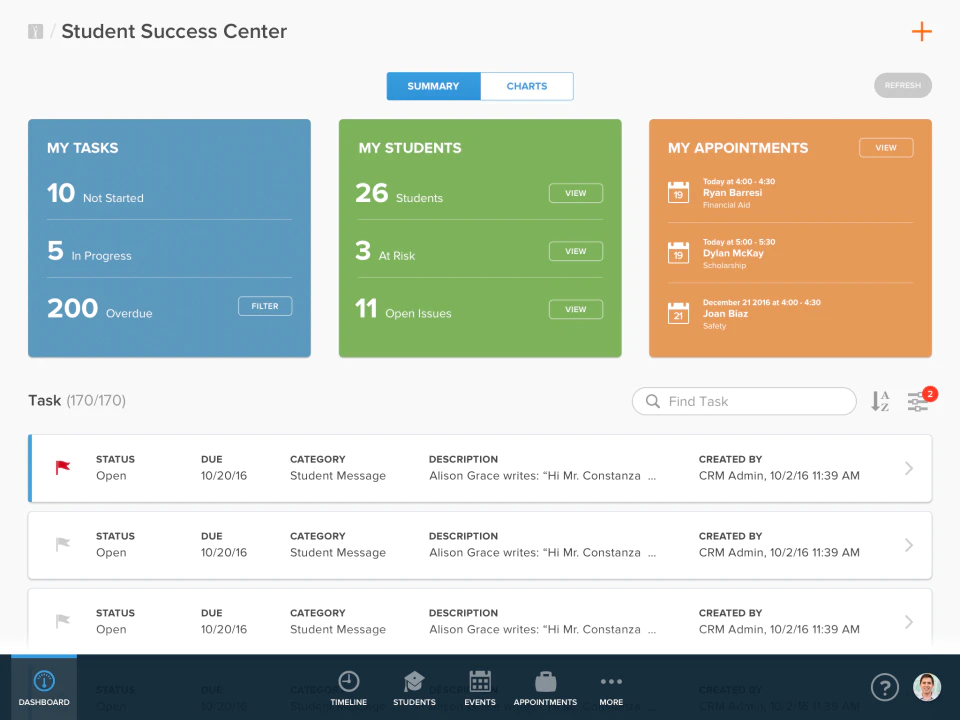Select the Summary tab
The width and height of the screenshot is (960, 720).
pos(433,86)
